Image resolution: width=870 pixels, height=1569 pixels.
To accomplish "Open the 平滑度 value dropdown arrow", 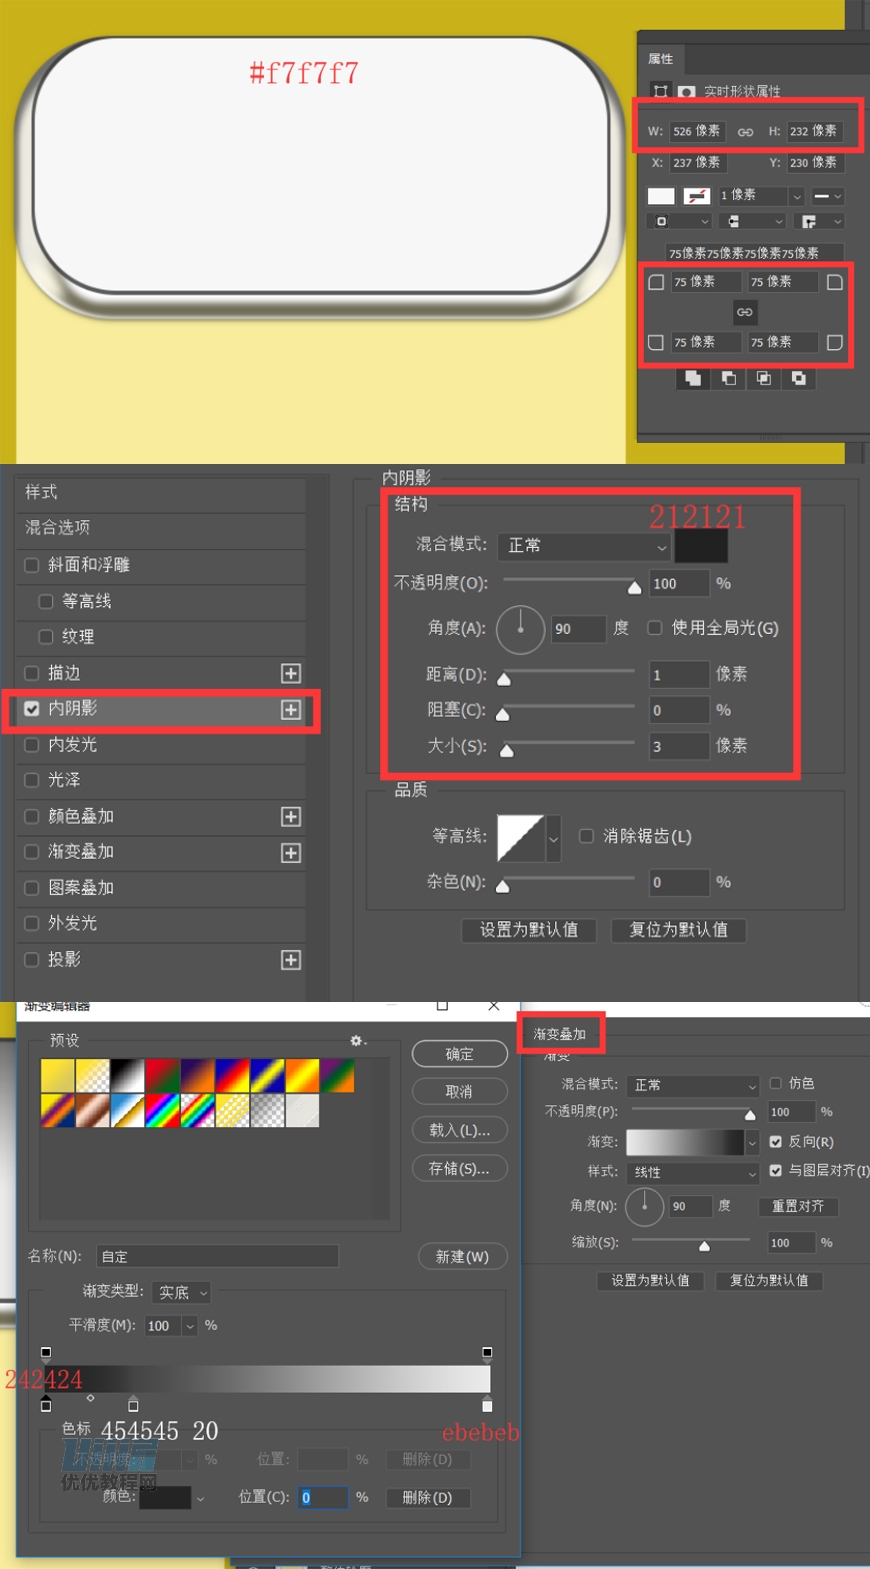I will 190,1326.
